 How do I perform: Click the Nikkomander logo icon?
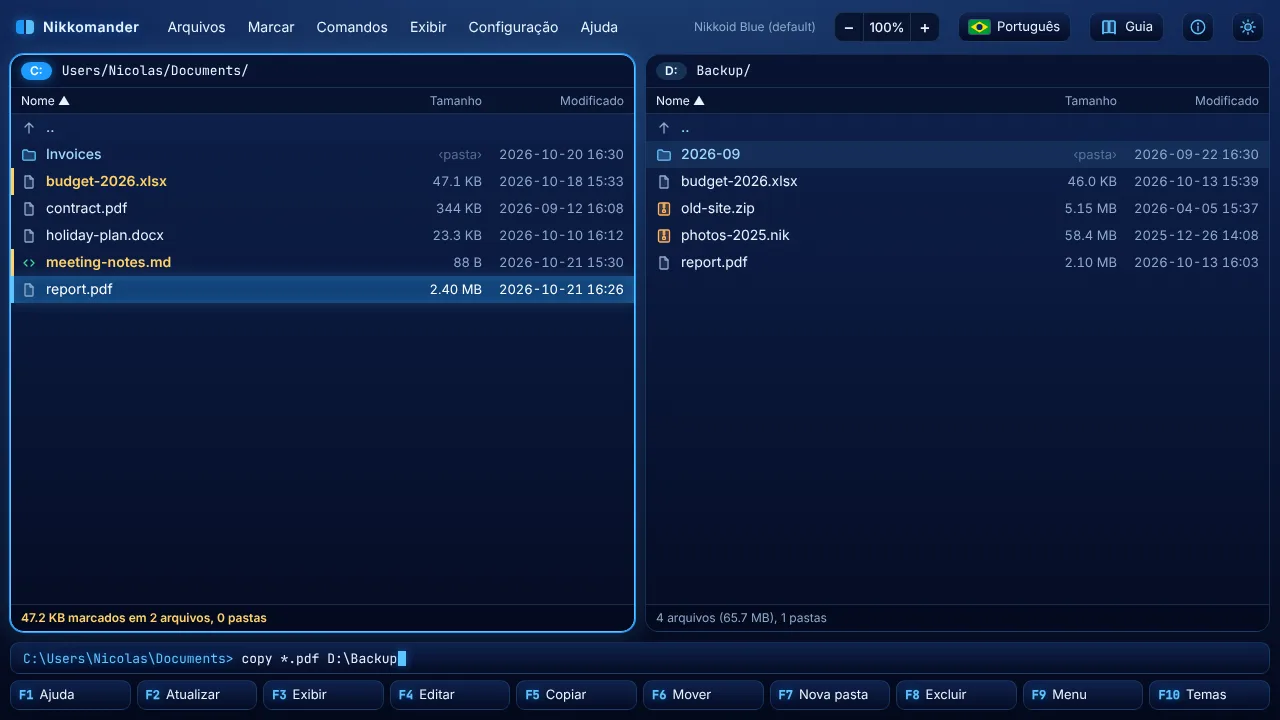coord(25,27)
